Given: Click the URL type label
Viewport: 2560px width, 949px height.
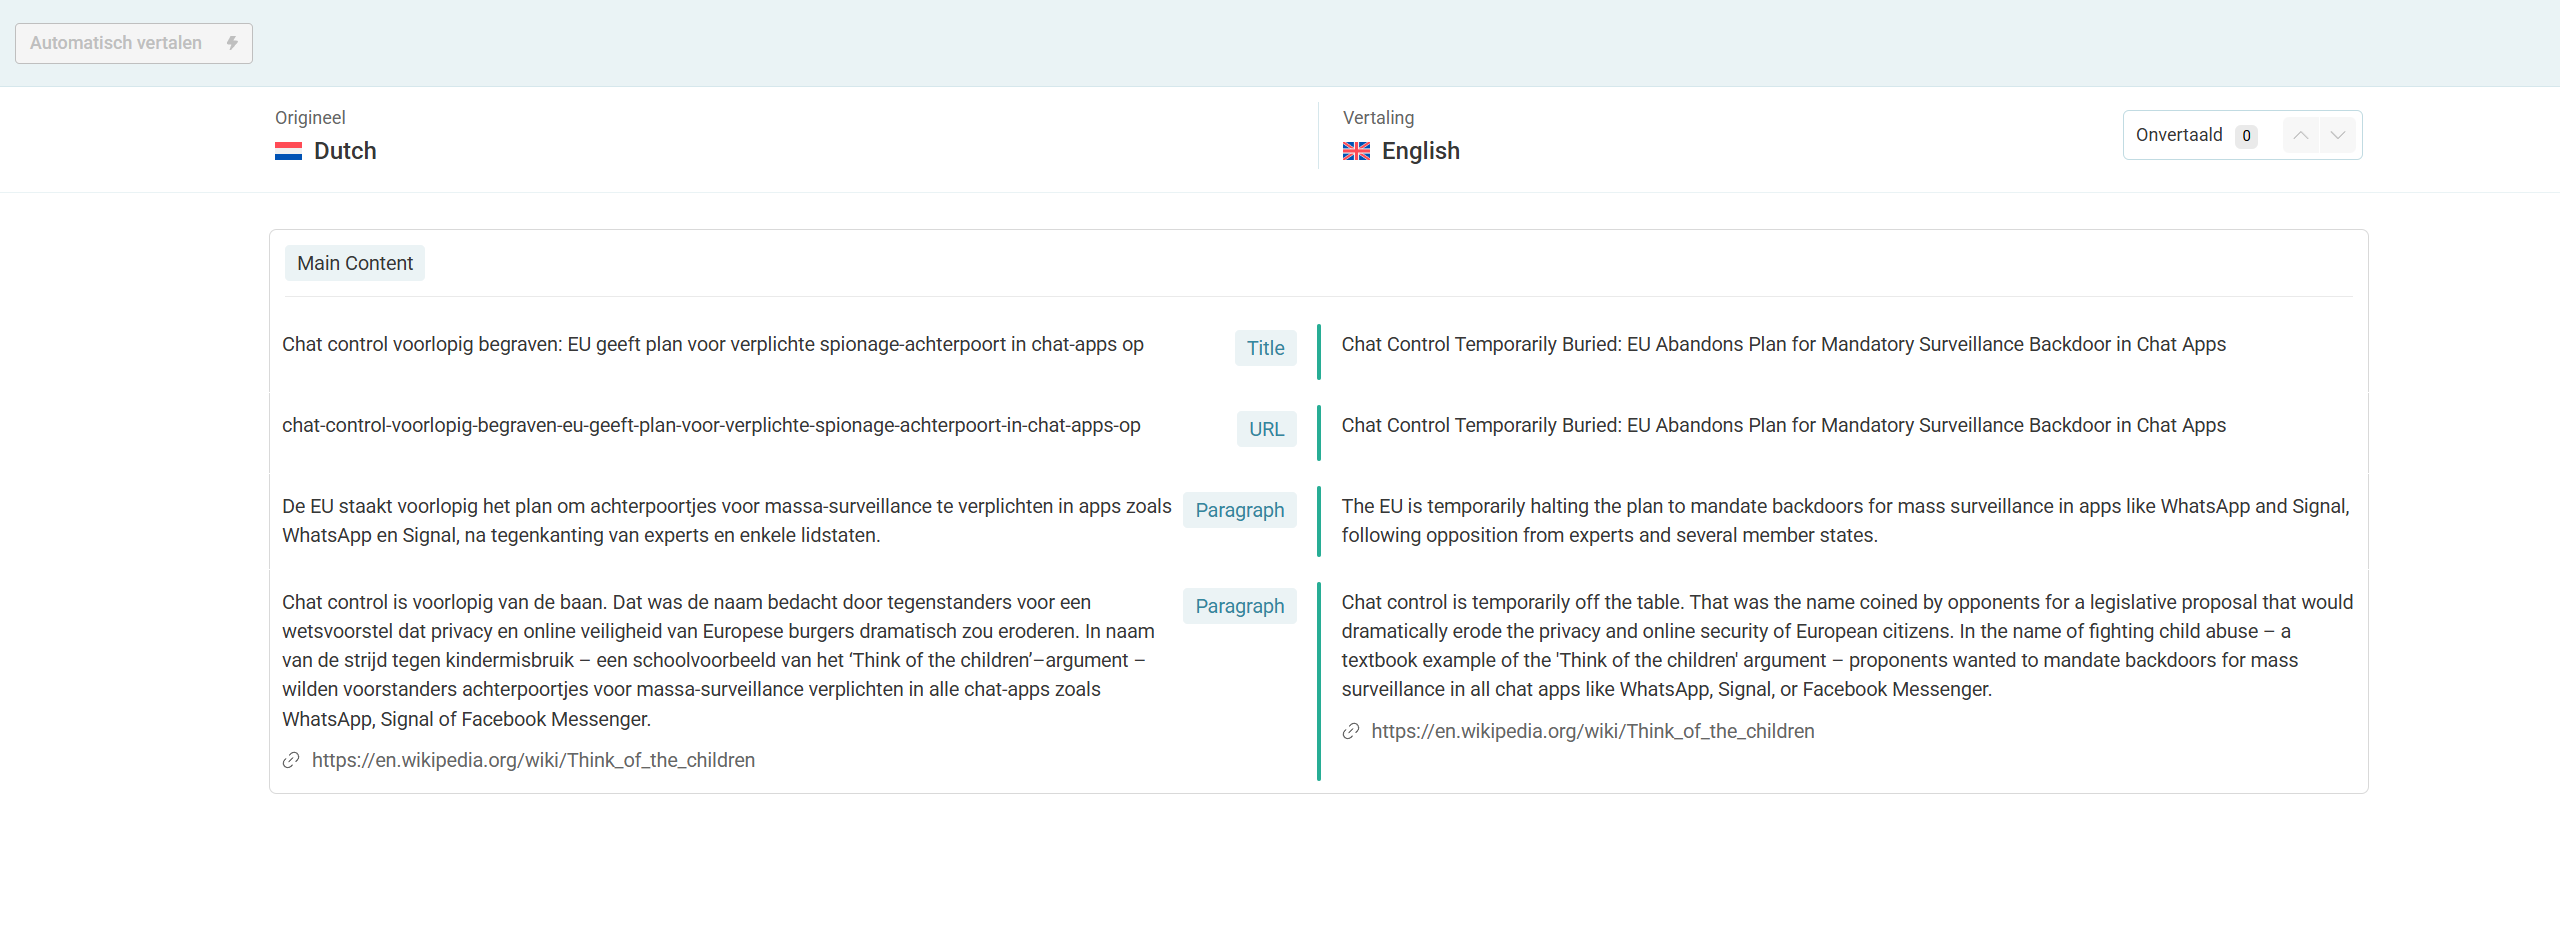Looking at the screenshot, I should (1266, 429).
